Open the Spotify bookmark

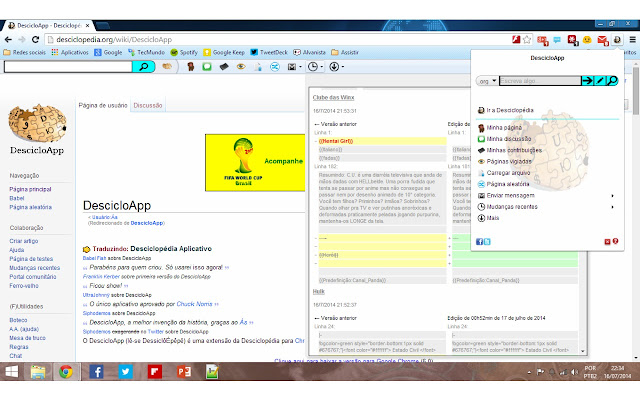coord(184,52)
